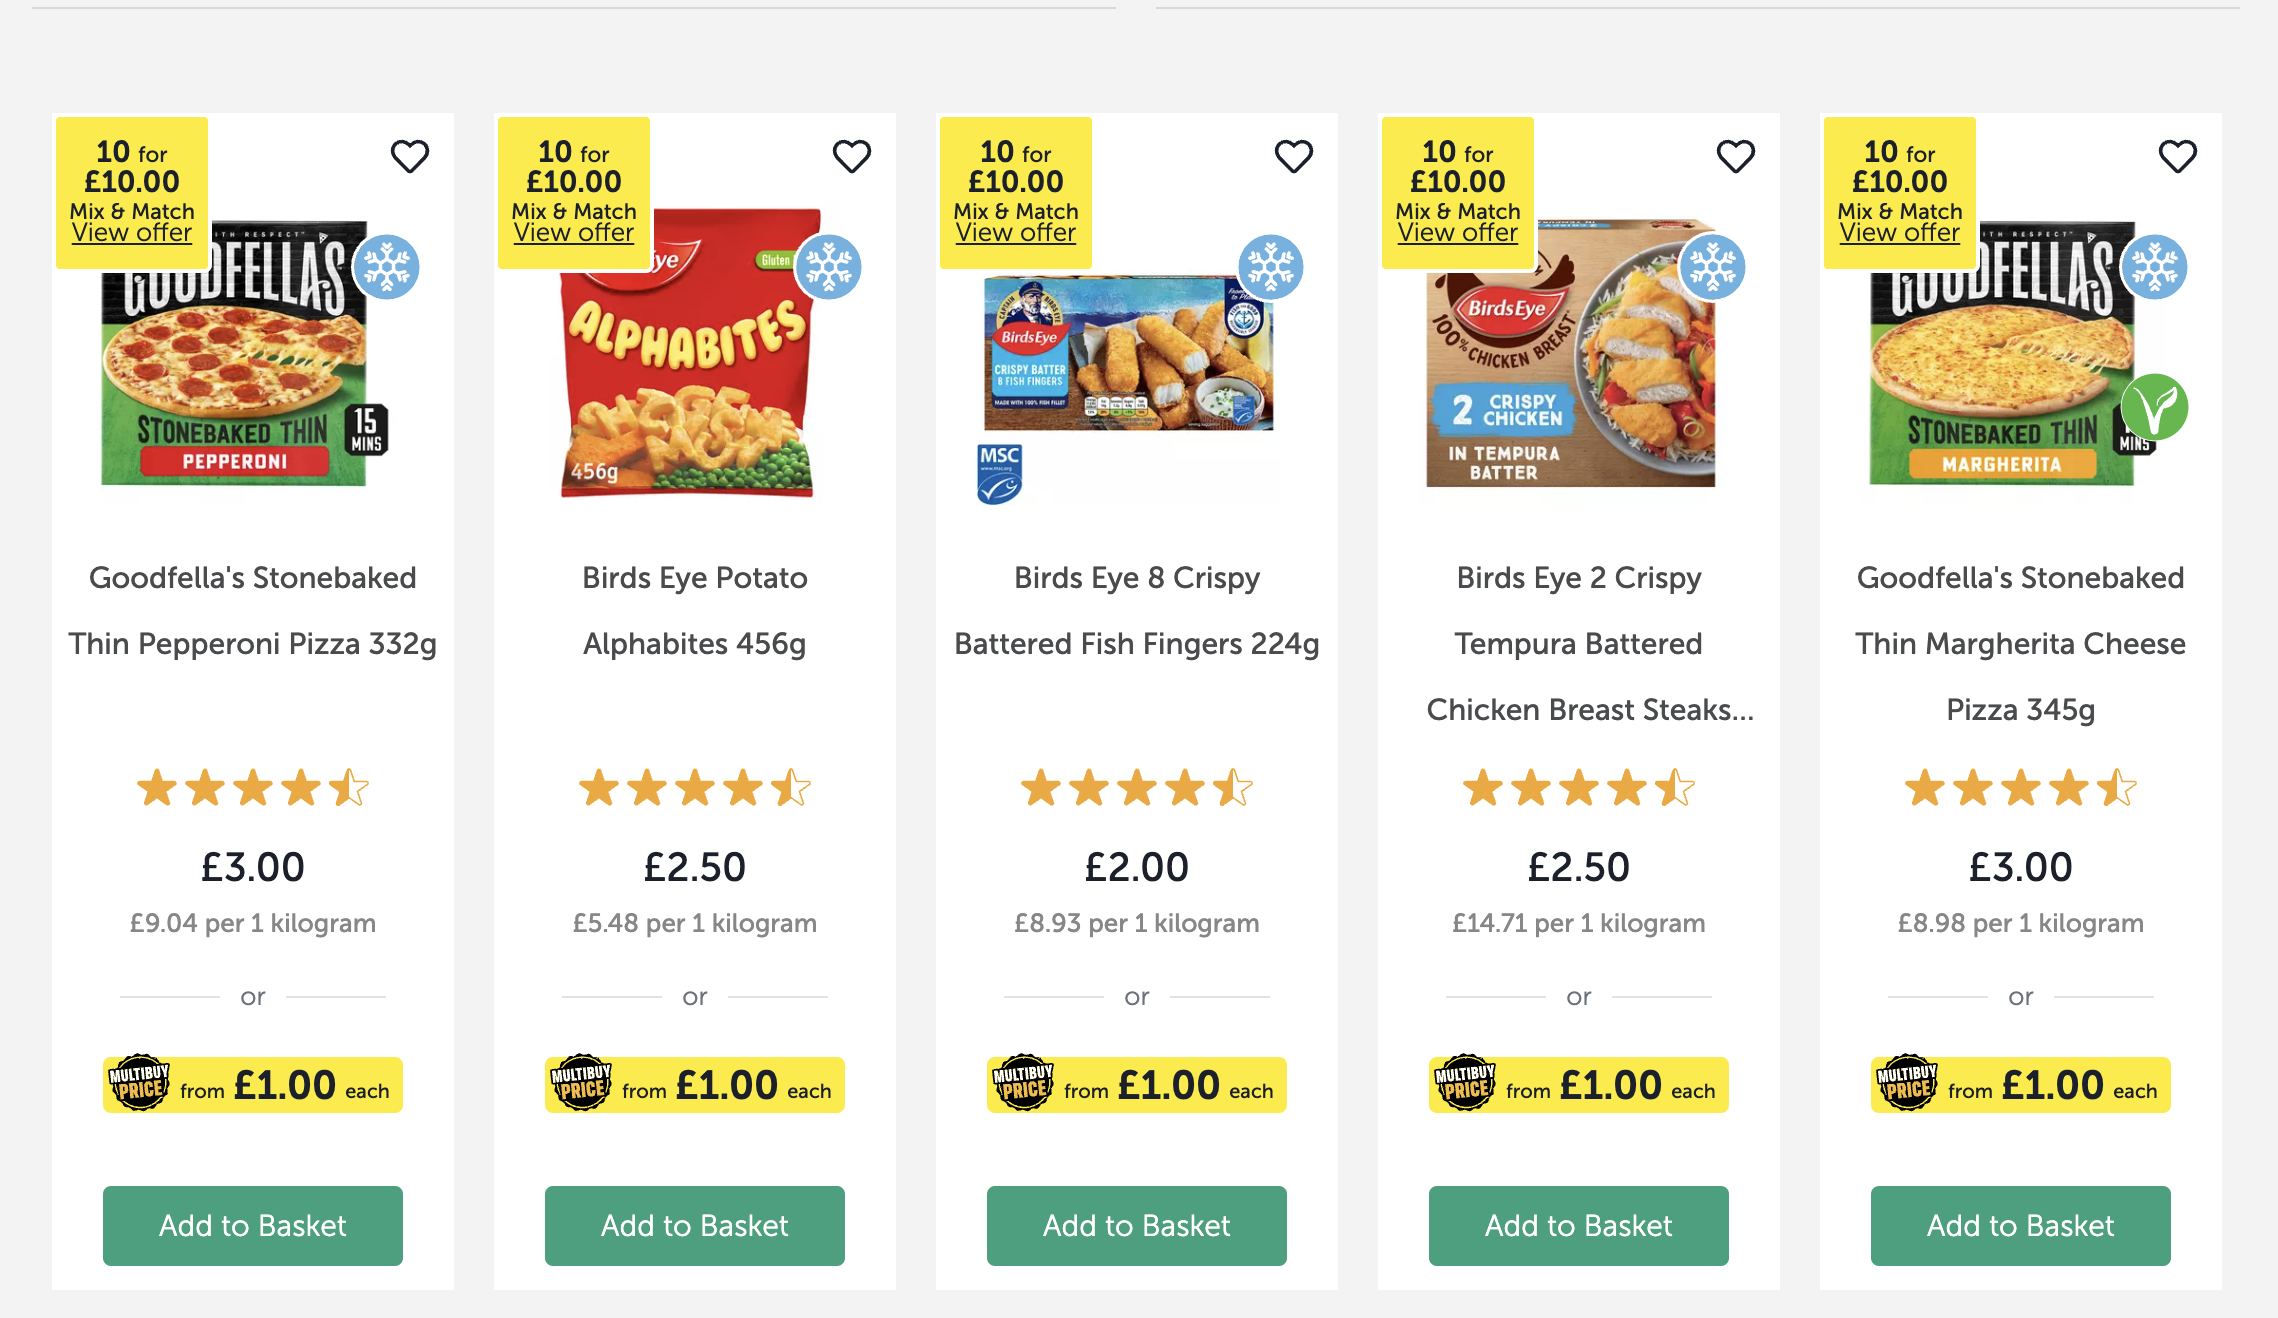
Task: Add Birds Eye Alphabites to basket
Action: [x=695, y=1225]
